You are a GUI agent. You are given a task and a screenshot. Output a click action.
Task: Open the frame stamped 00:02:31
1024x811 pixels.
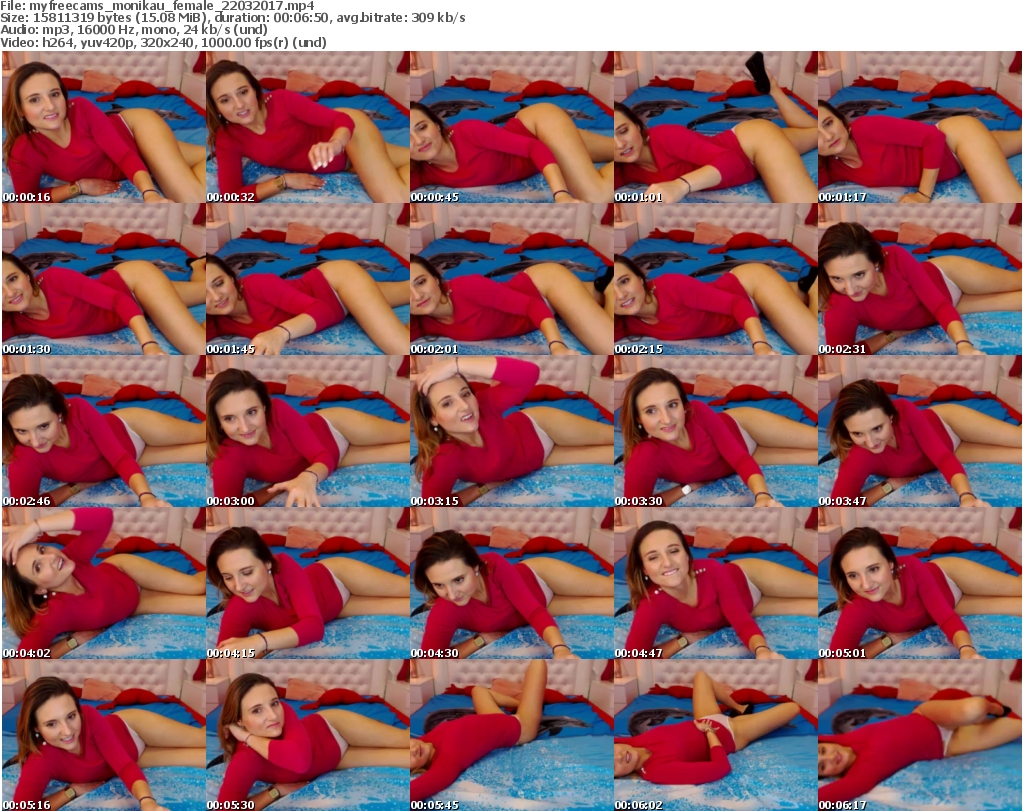click(x=920, y=279)
